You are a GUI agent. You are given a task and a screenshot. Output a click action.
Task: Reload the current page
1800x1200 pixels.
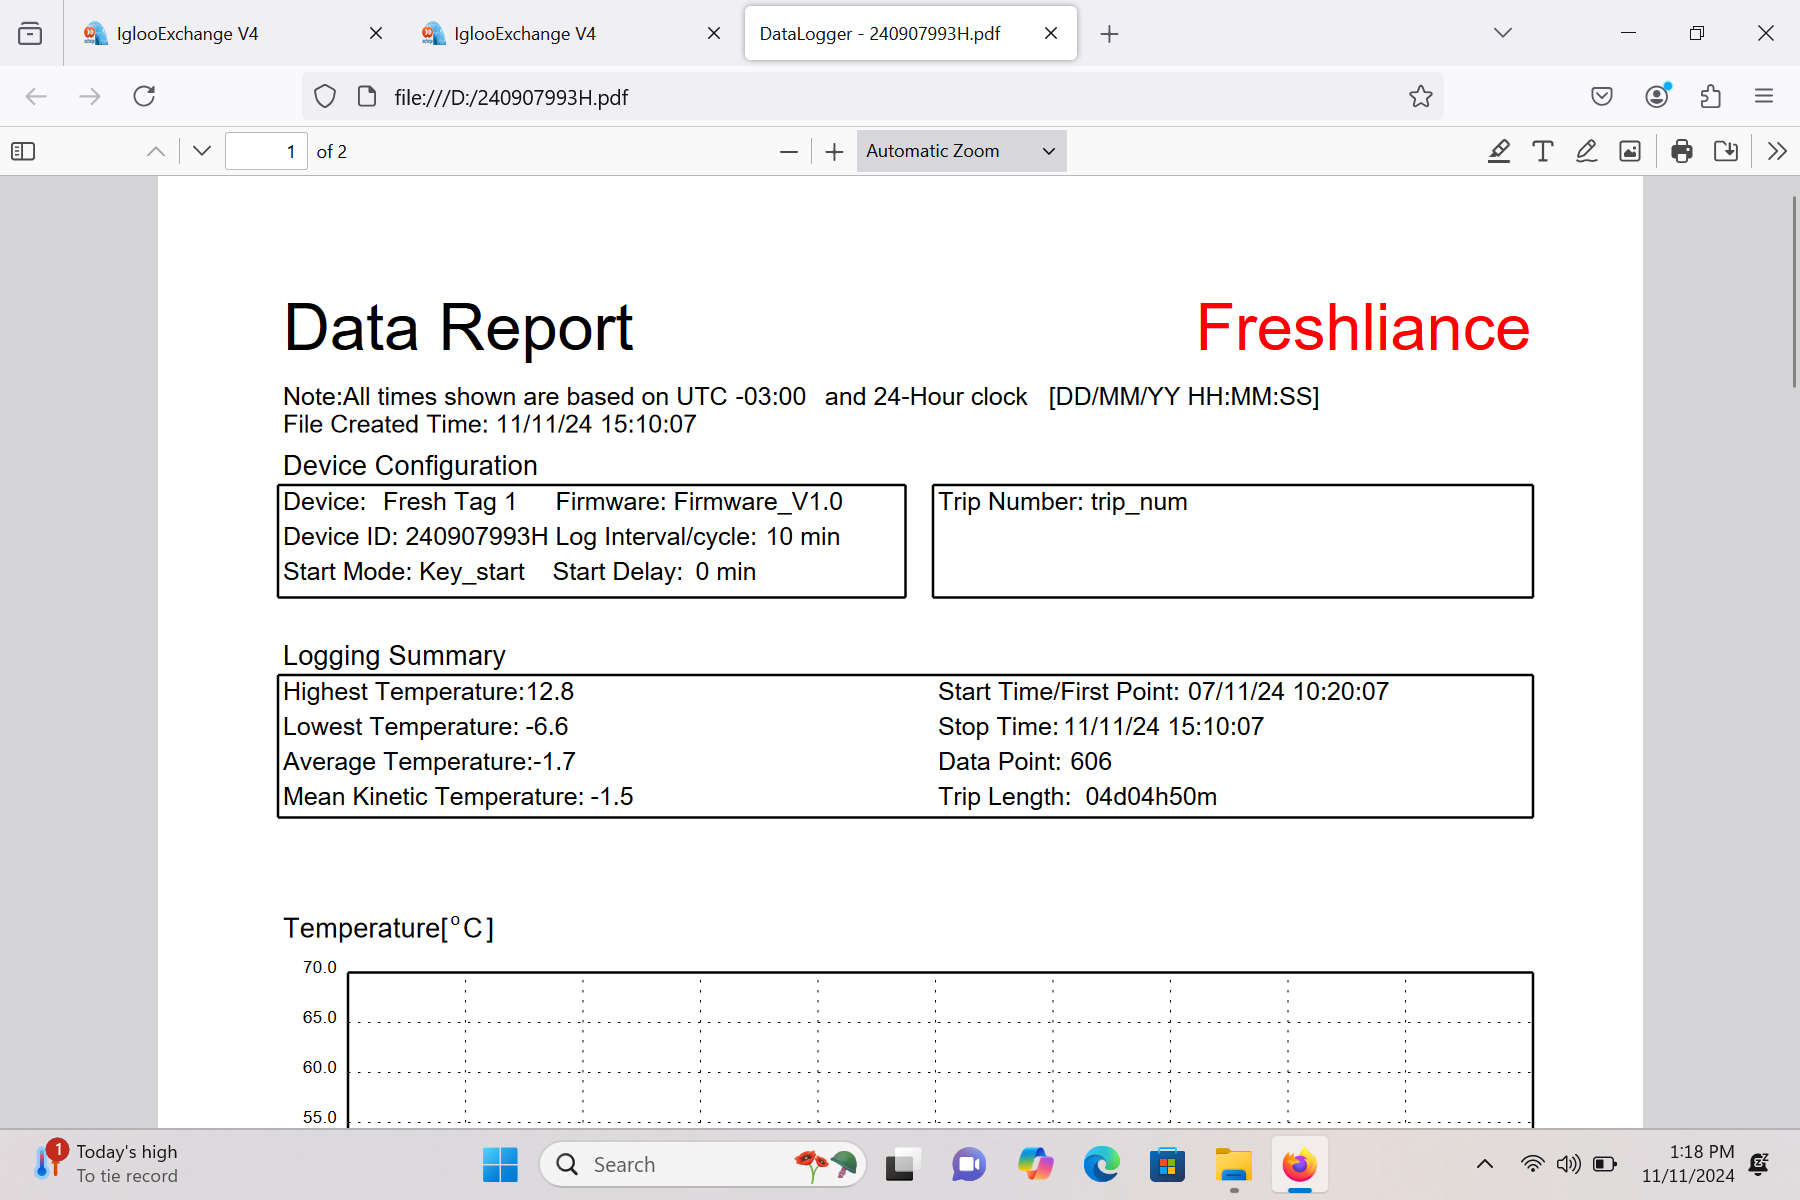[x=144, y=96]
